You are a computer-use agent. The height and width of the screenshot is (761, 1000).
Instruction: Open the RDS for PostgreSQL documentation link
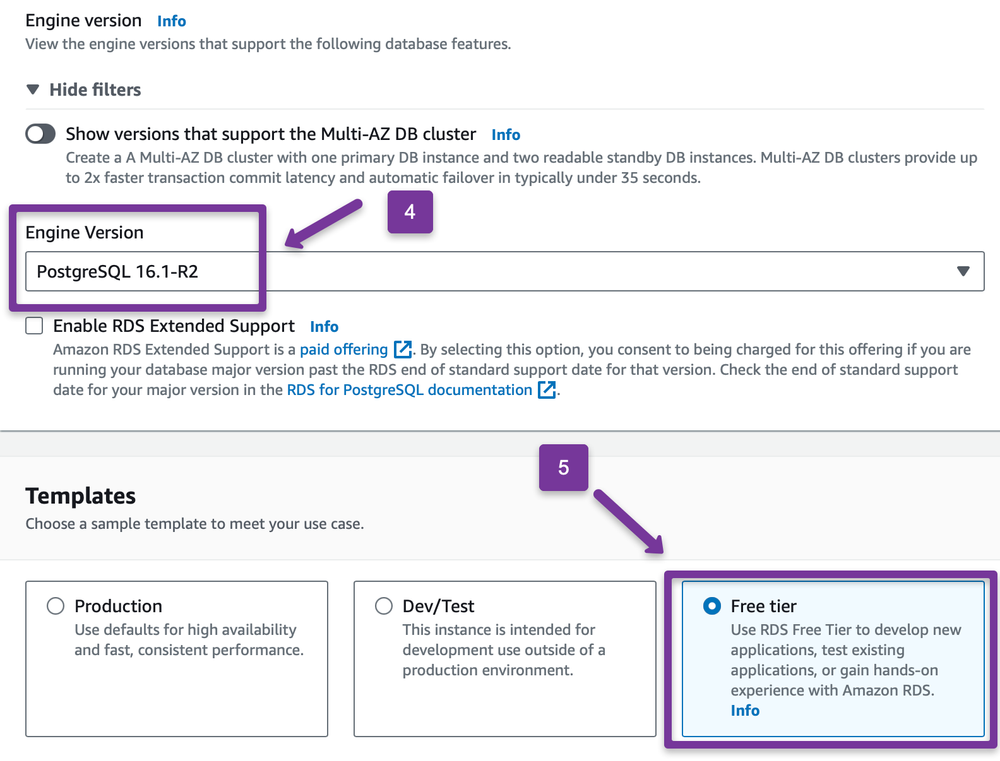[410, 390]
